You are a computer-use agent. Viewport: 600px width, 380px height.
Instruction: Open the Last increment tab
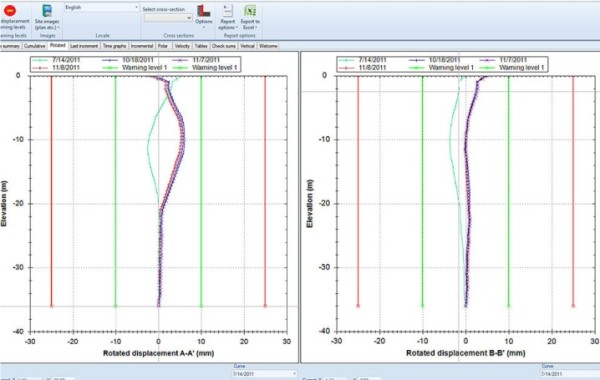[84, 46]
